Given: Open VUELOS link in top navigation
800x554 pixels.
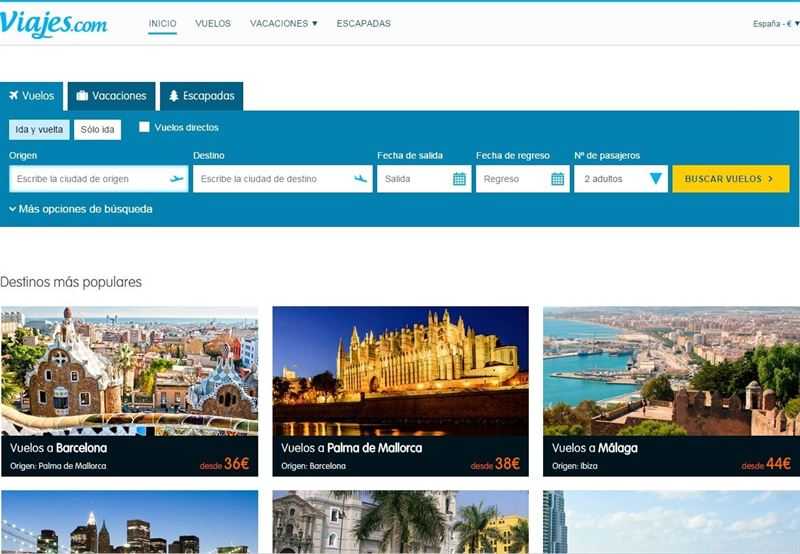Looking at the screenshot, I should pyautogui.click(x=213, y=23).
